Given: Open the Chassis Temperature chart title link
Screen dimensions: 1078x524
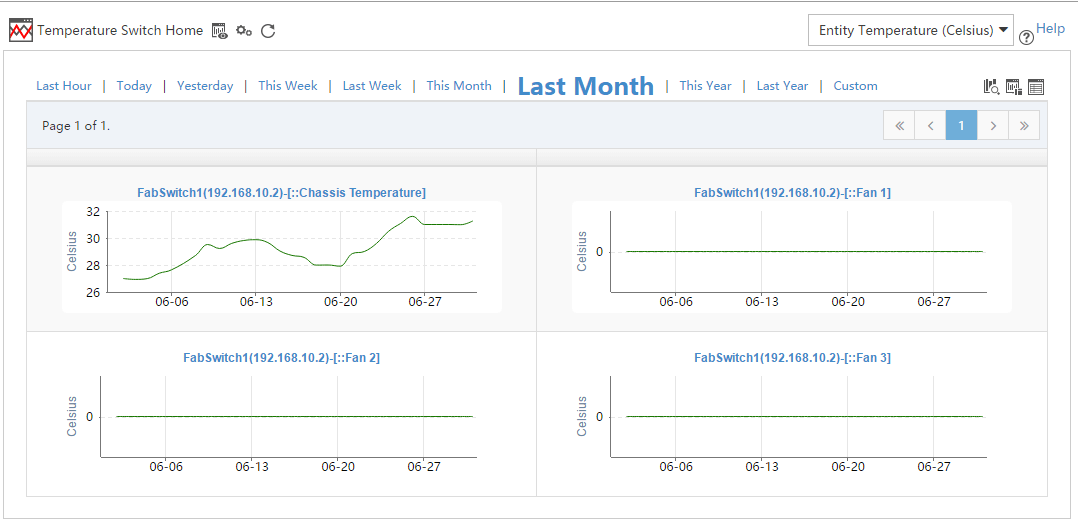Looking at the screenshot, I should pos(281,193).
